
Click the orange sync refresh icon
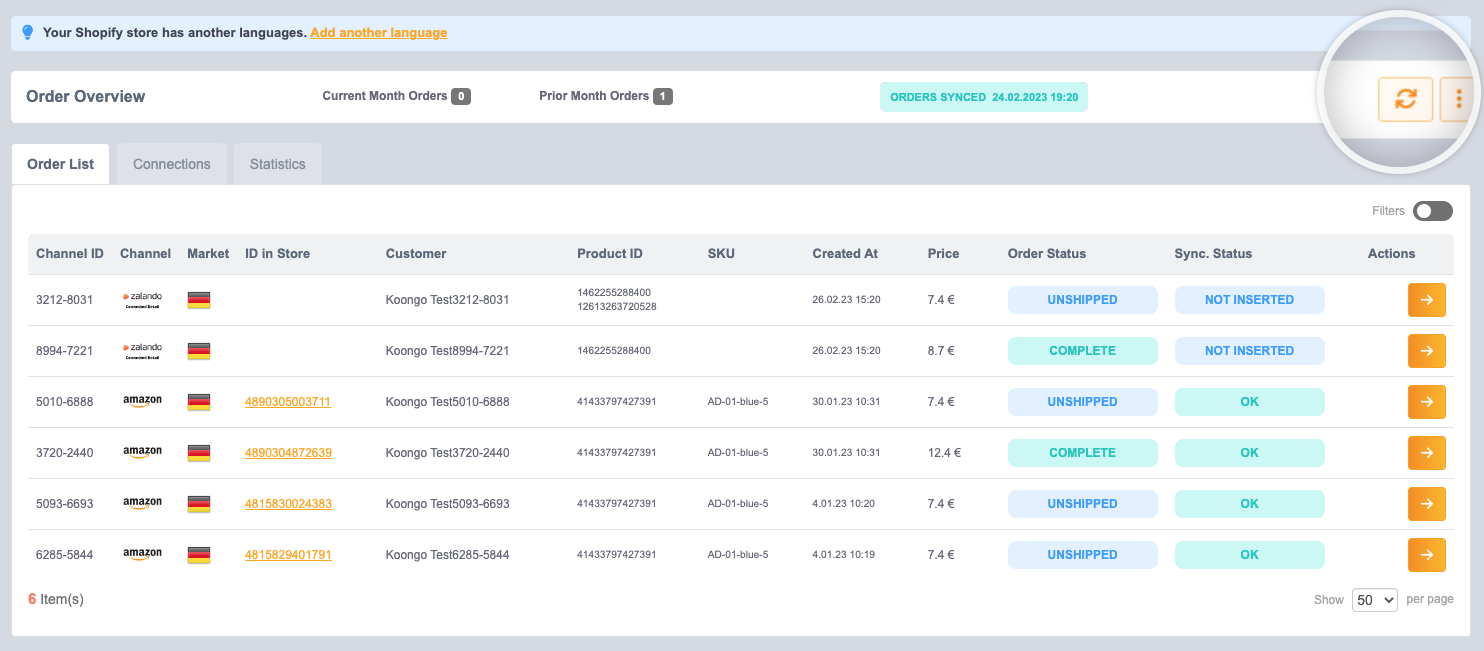click(1405, 99)
